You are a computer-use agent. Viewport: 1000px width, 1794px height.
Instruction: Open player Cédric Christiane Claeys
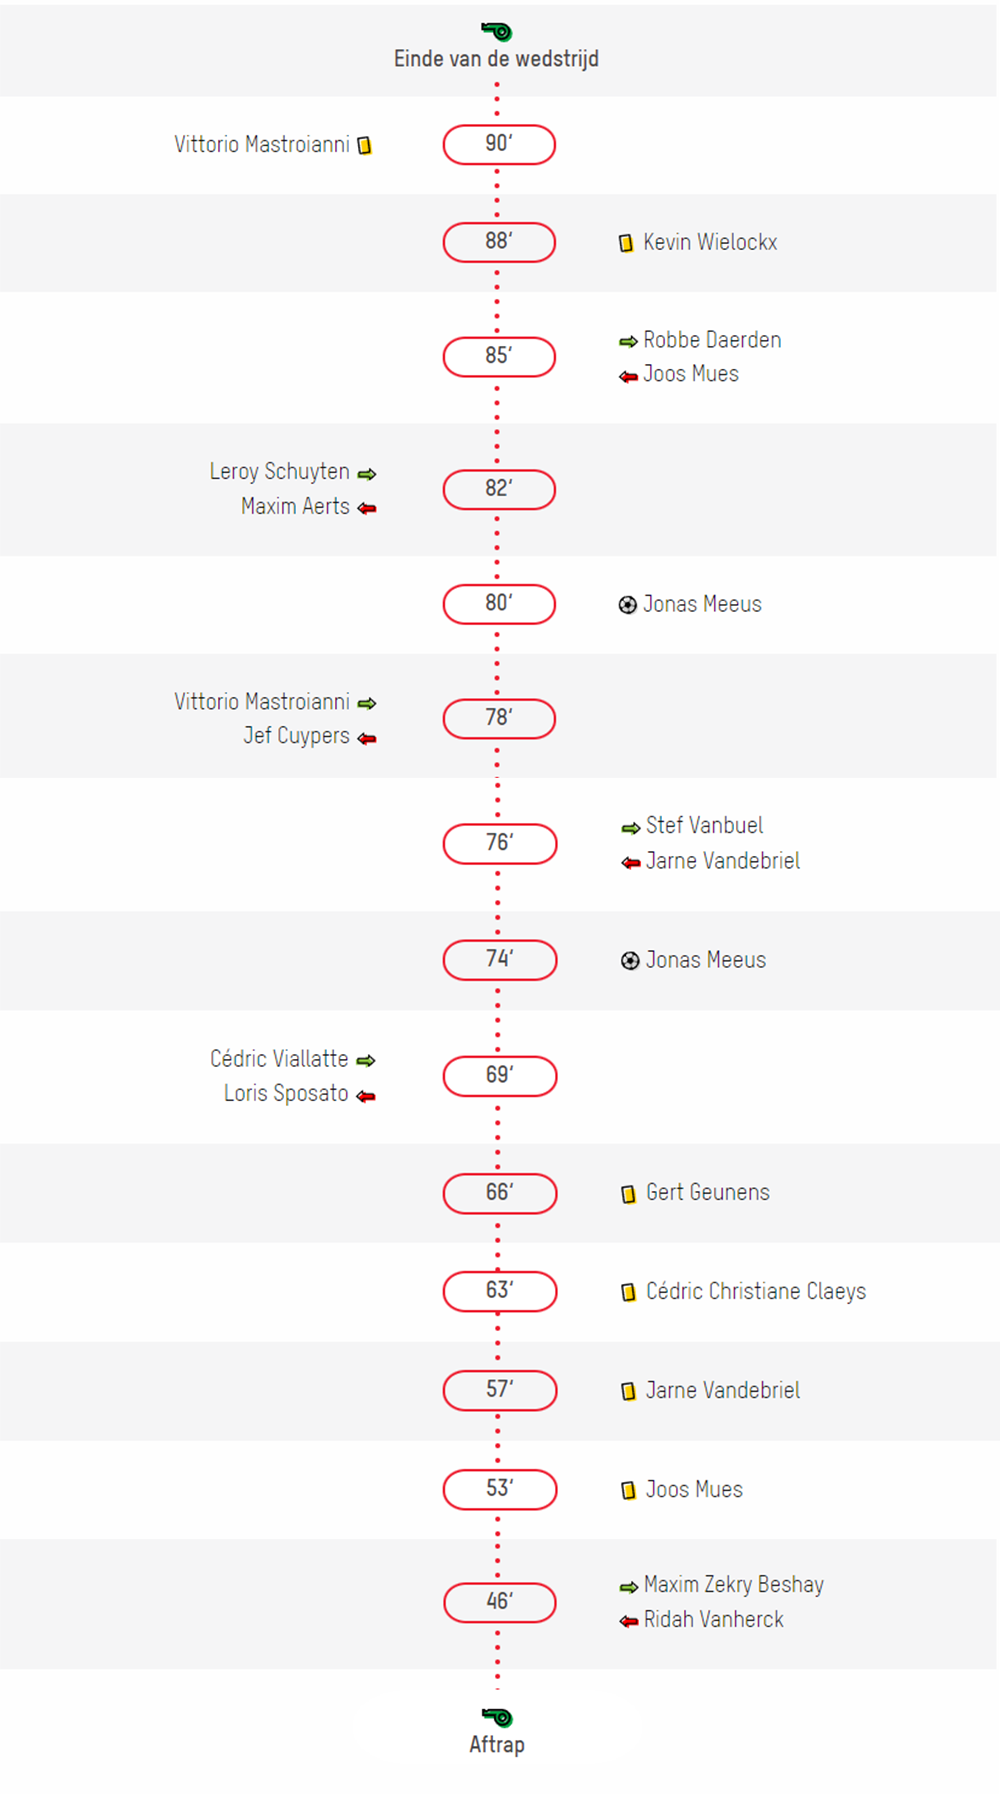756,1291
